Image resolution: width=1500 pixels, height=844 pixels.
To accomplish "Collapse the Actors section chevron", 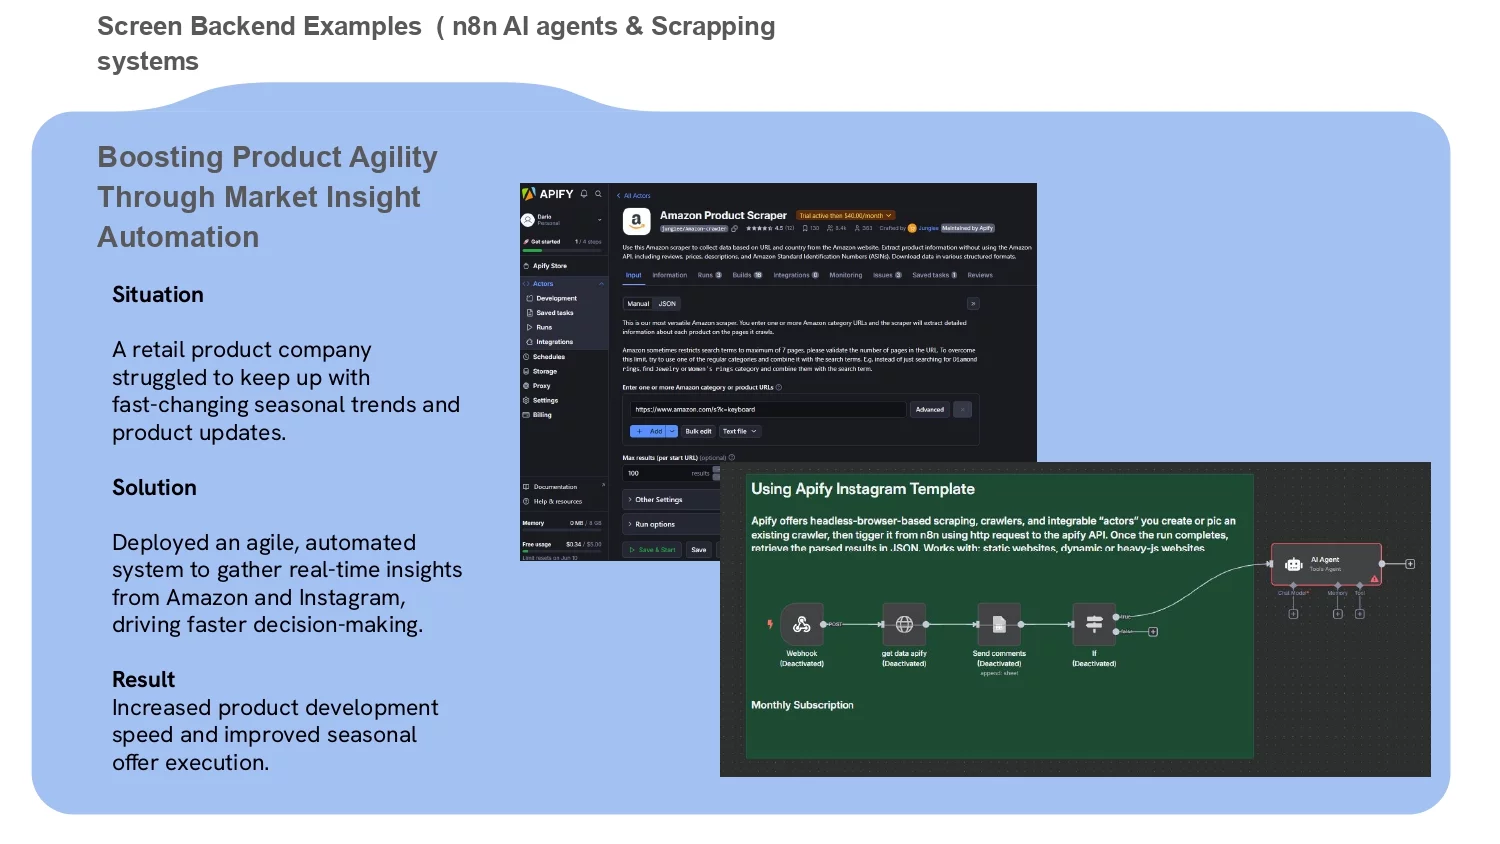I will click(x=601, y=284).
